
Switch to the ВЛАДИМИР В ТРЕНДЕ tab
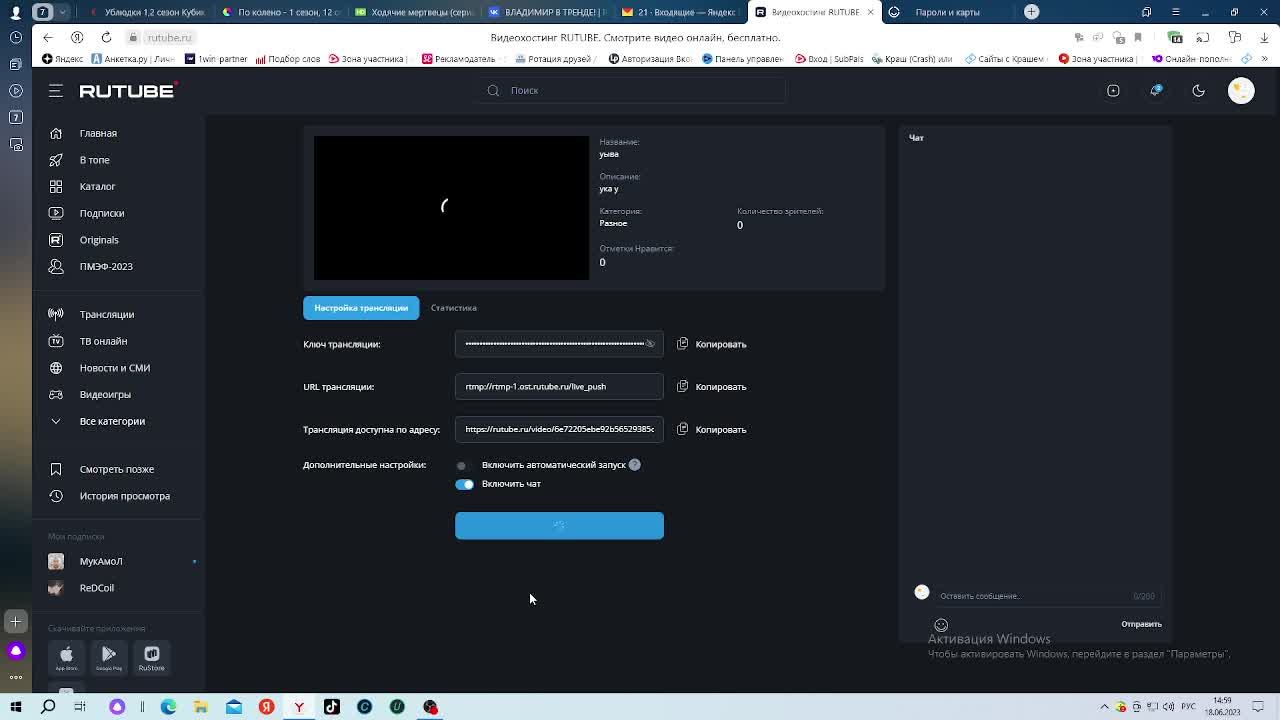click(548, 12)
